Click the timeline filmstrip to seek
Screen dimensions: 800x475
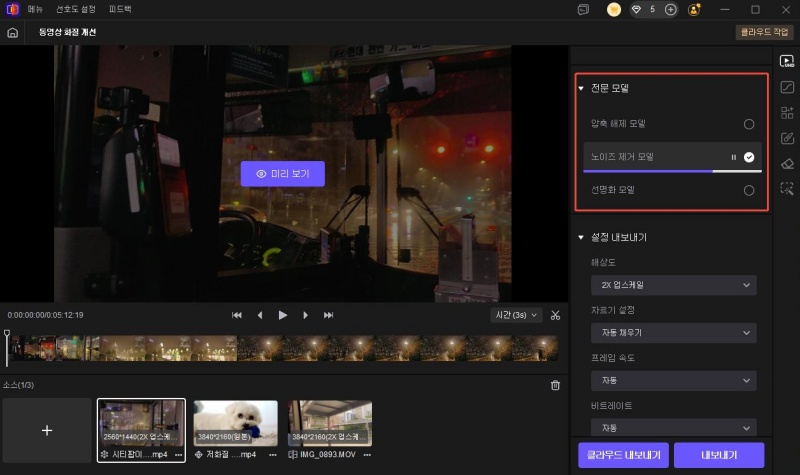click(x=300, y=347)
